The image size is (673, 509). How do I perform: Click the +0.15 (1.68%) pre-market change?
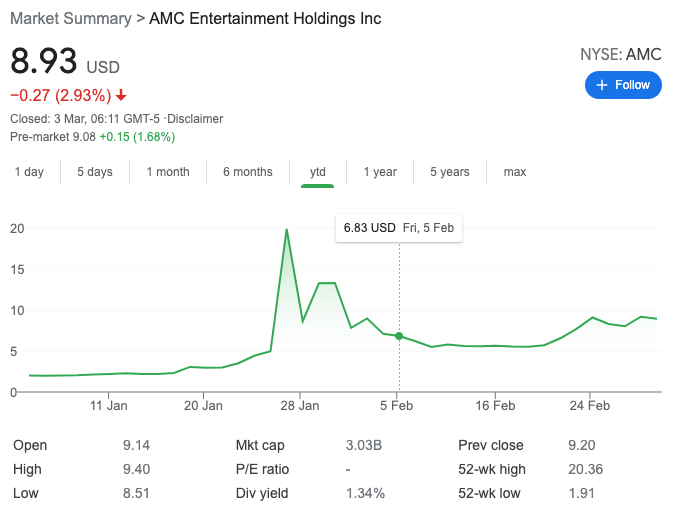point(137,137)
